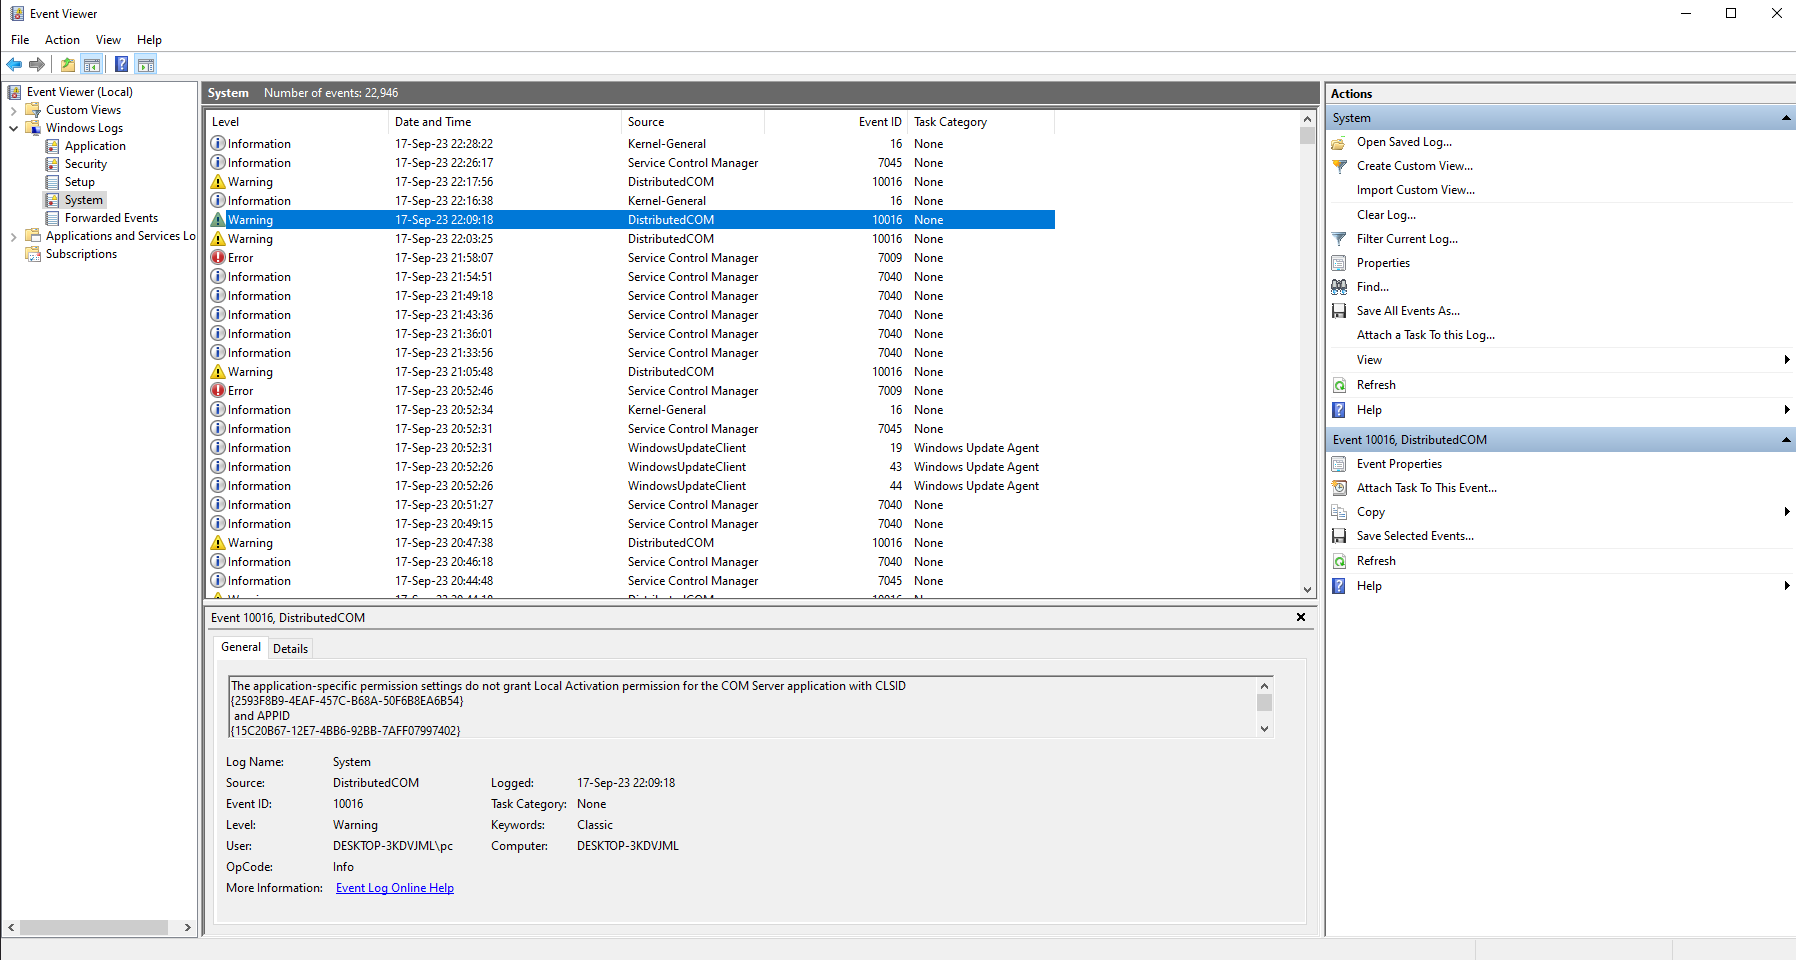Click the Find binoculars icon

pyautogui.click(x=1339, y=287)
